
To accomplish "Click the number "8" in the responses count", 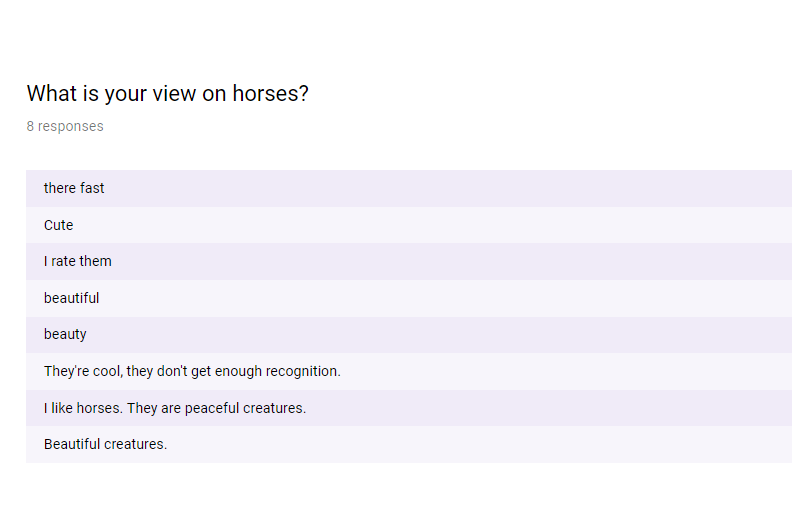I will (31, 126).
